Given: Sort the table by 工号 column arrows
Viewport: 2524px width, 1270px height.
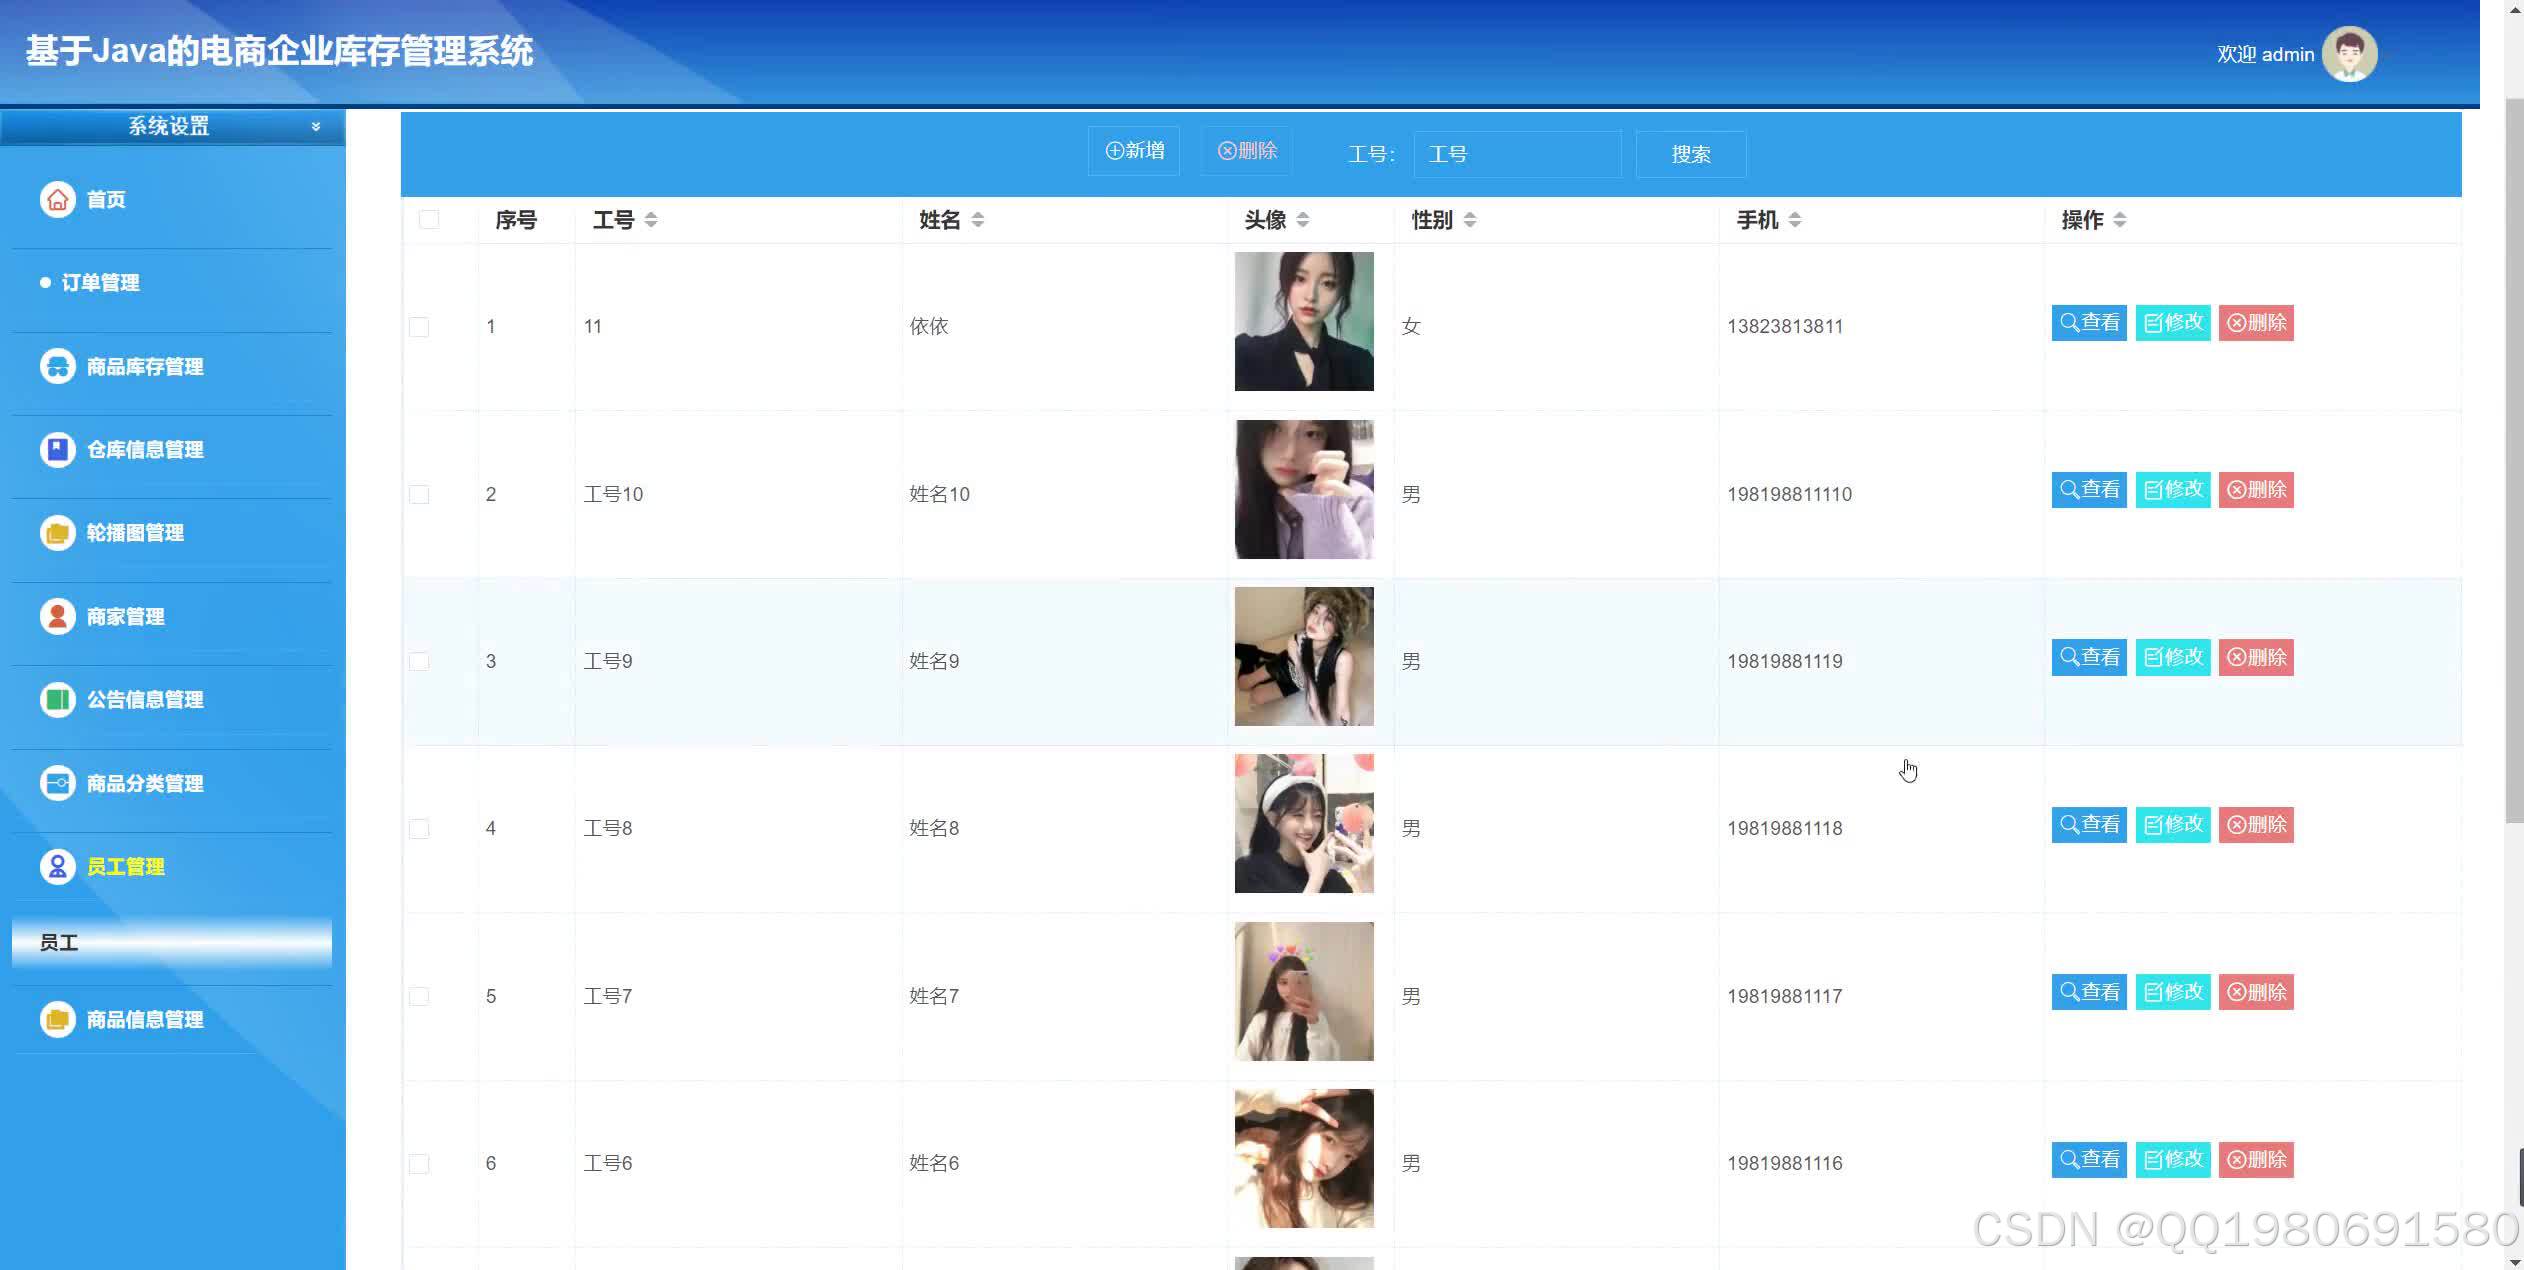Looking at the screenshot, I should coord(651,220).
